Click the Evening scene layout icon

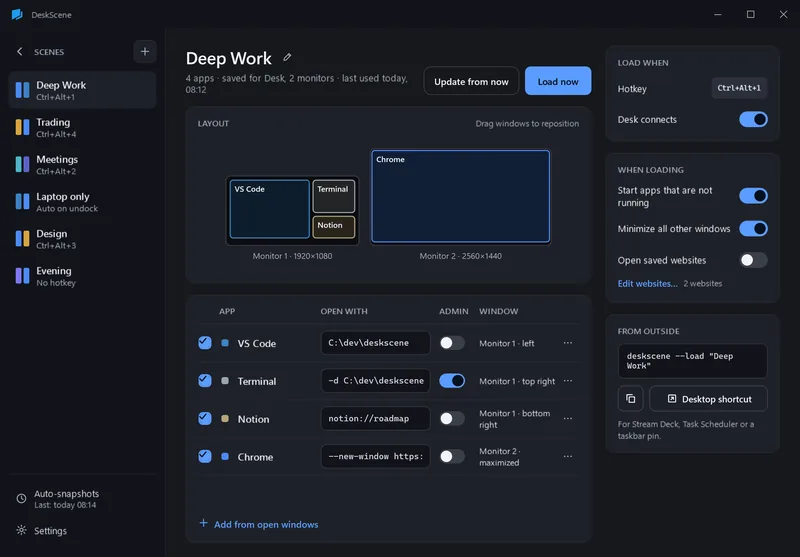click(x=22, y=276)
